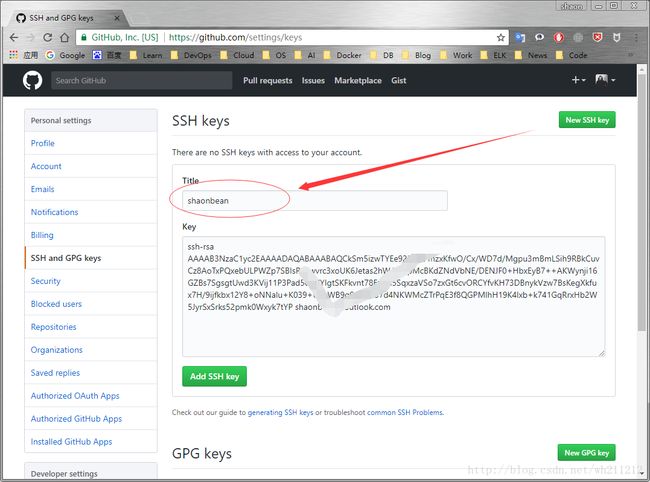650x482 pixels.
Task: Open the ELK bookmarks folder
Action: (x=493, y=55)
